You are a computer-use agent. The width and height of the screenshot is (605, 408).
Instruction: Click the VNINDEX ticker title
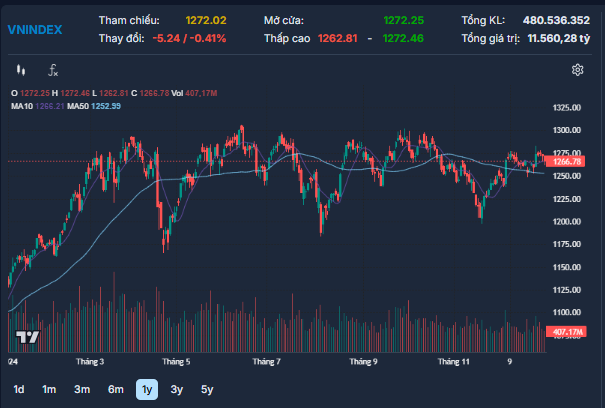click(34, 29)
